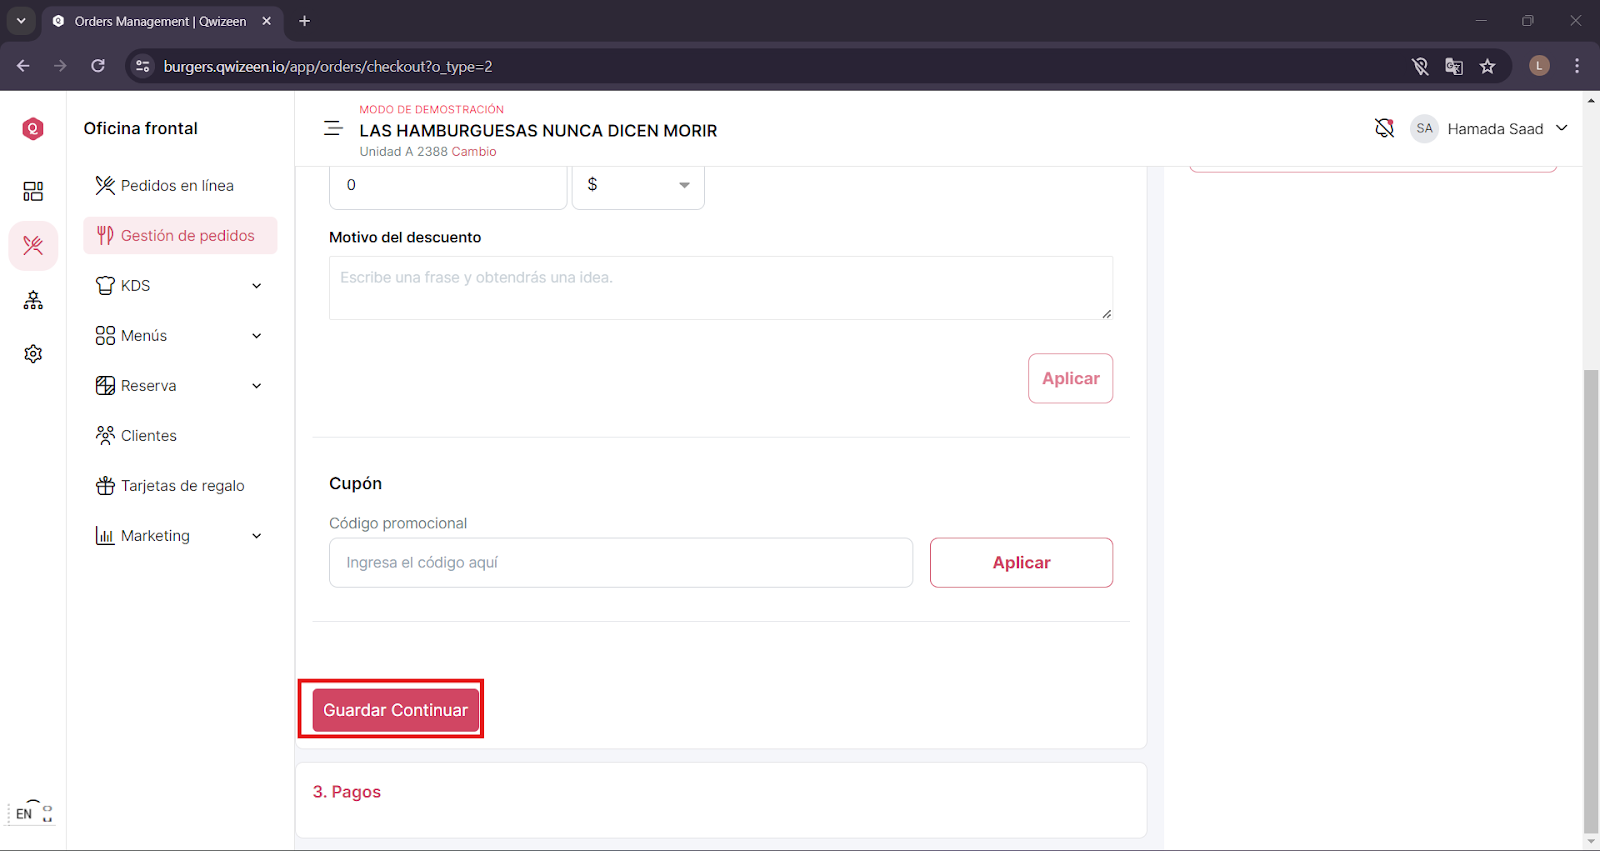Click the site information icon in address bar
Image resolution: width=1600 pixels, height=851 pixels.
(x=143, y=66)
